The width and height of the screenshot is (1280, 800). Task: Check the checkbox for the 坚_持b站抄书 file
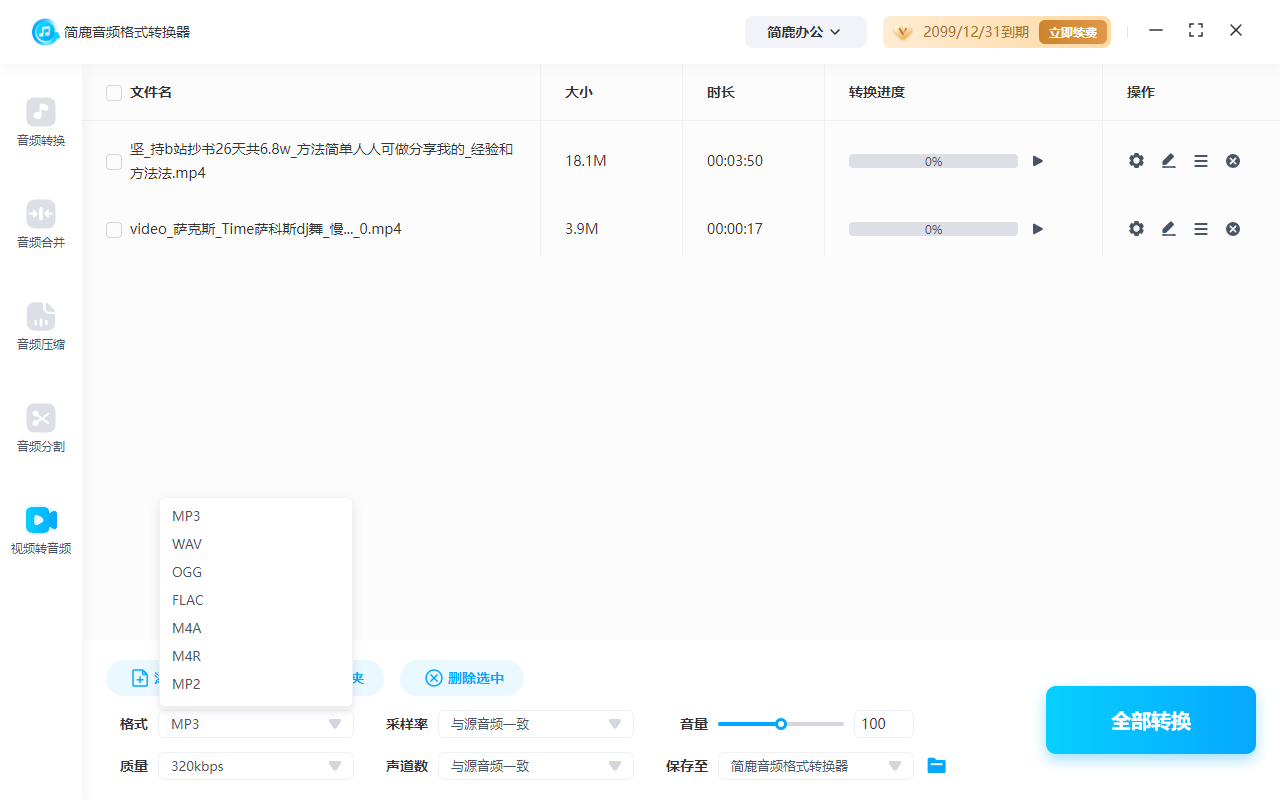pos(113,161)
